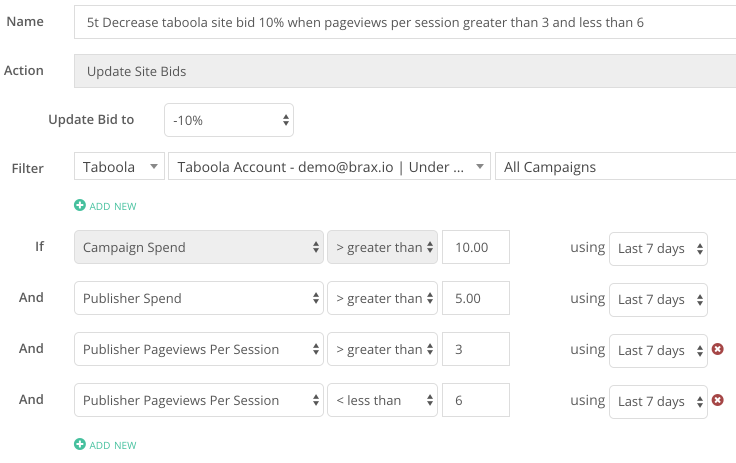Change the Publisher Spend metric selector
736x463 pixels.
[199, 298]
